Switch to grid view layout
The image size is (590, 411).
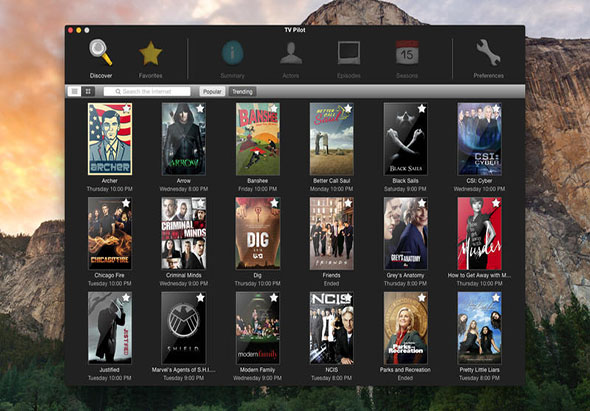(x=88, y=91)
